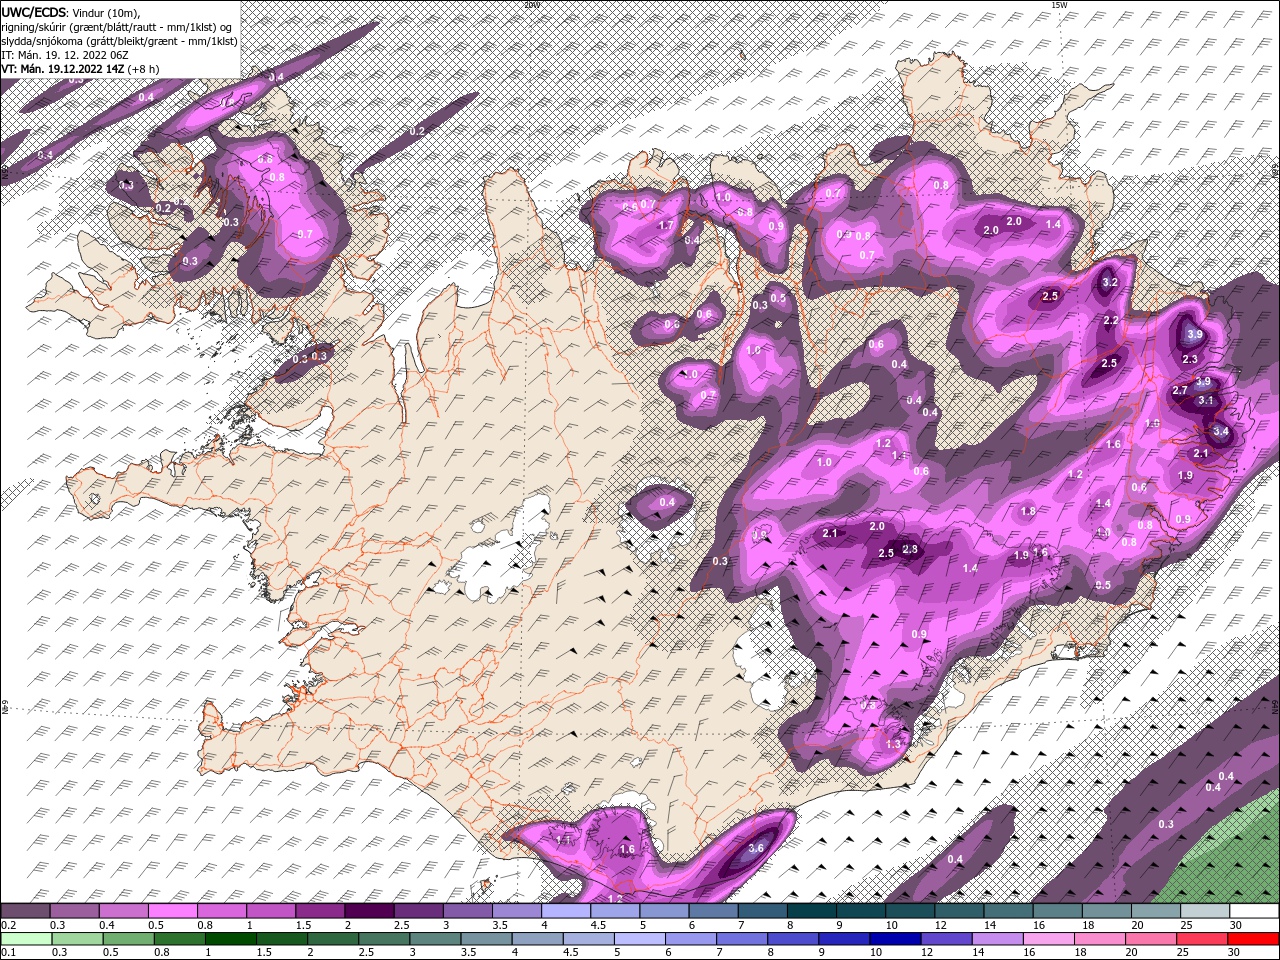The height and width of the screenshot is (960, 1280).
Task: Click the 2.3 precipitation value in the east
Action: point(1190,359)
